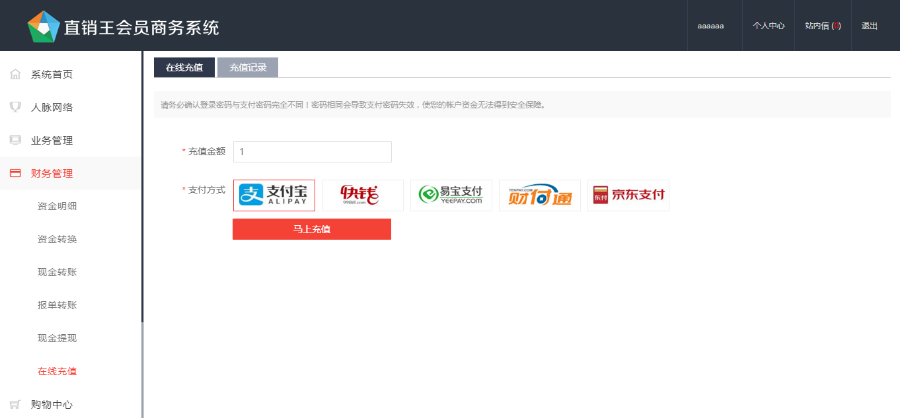Open 个人中心 in the header
This screenshot has width=900, height=418.
(769, 26)
